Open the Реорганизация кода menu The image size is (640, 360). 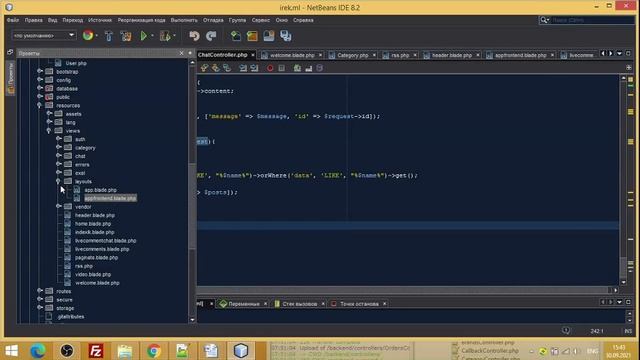coord(141,20)
